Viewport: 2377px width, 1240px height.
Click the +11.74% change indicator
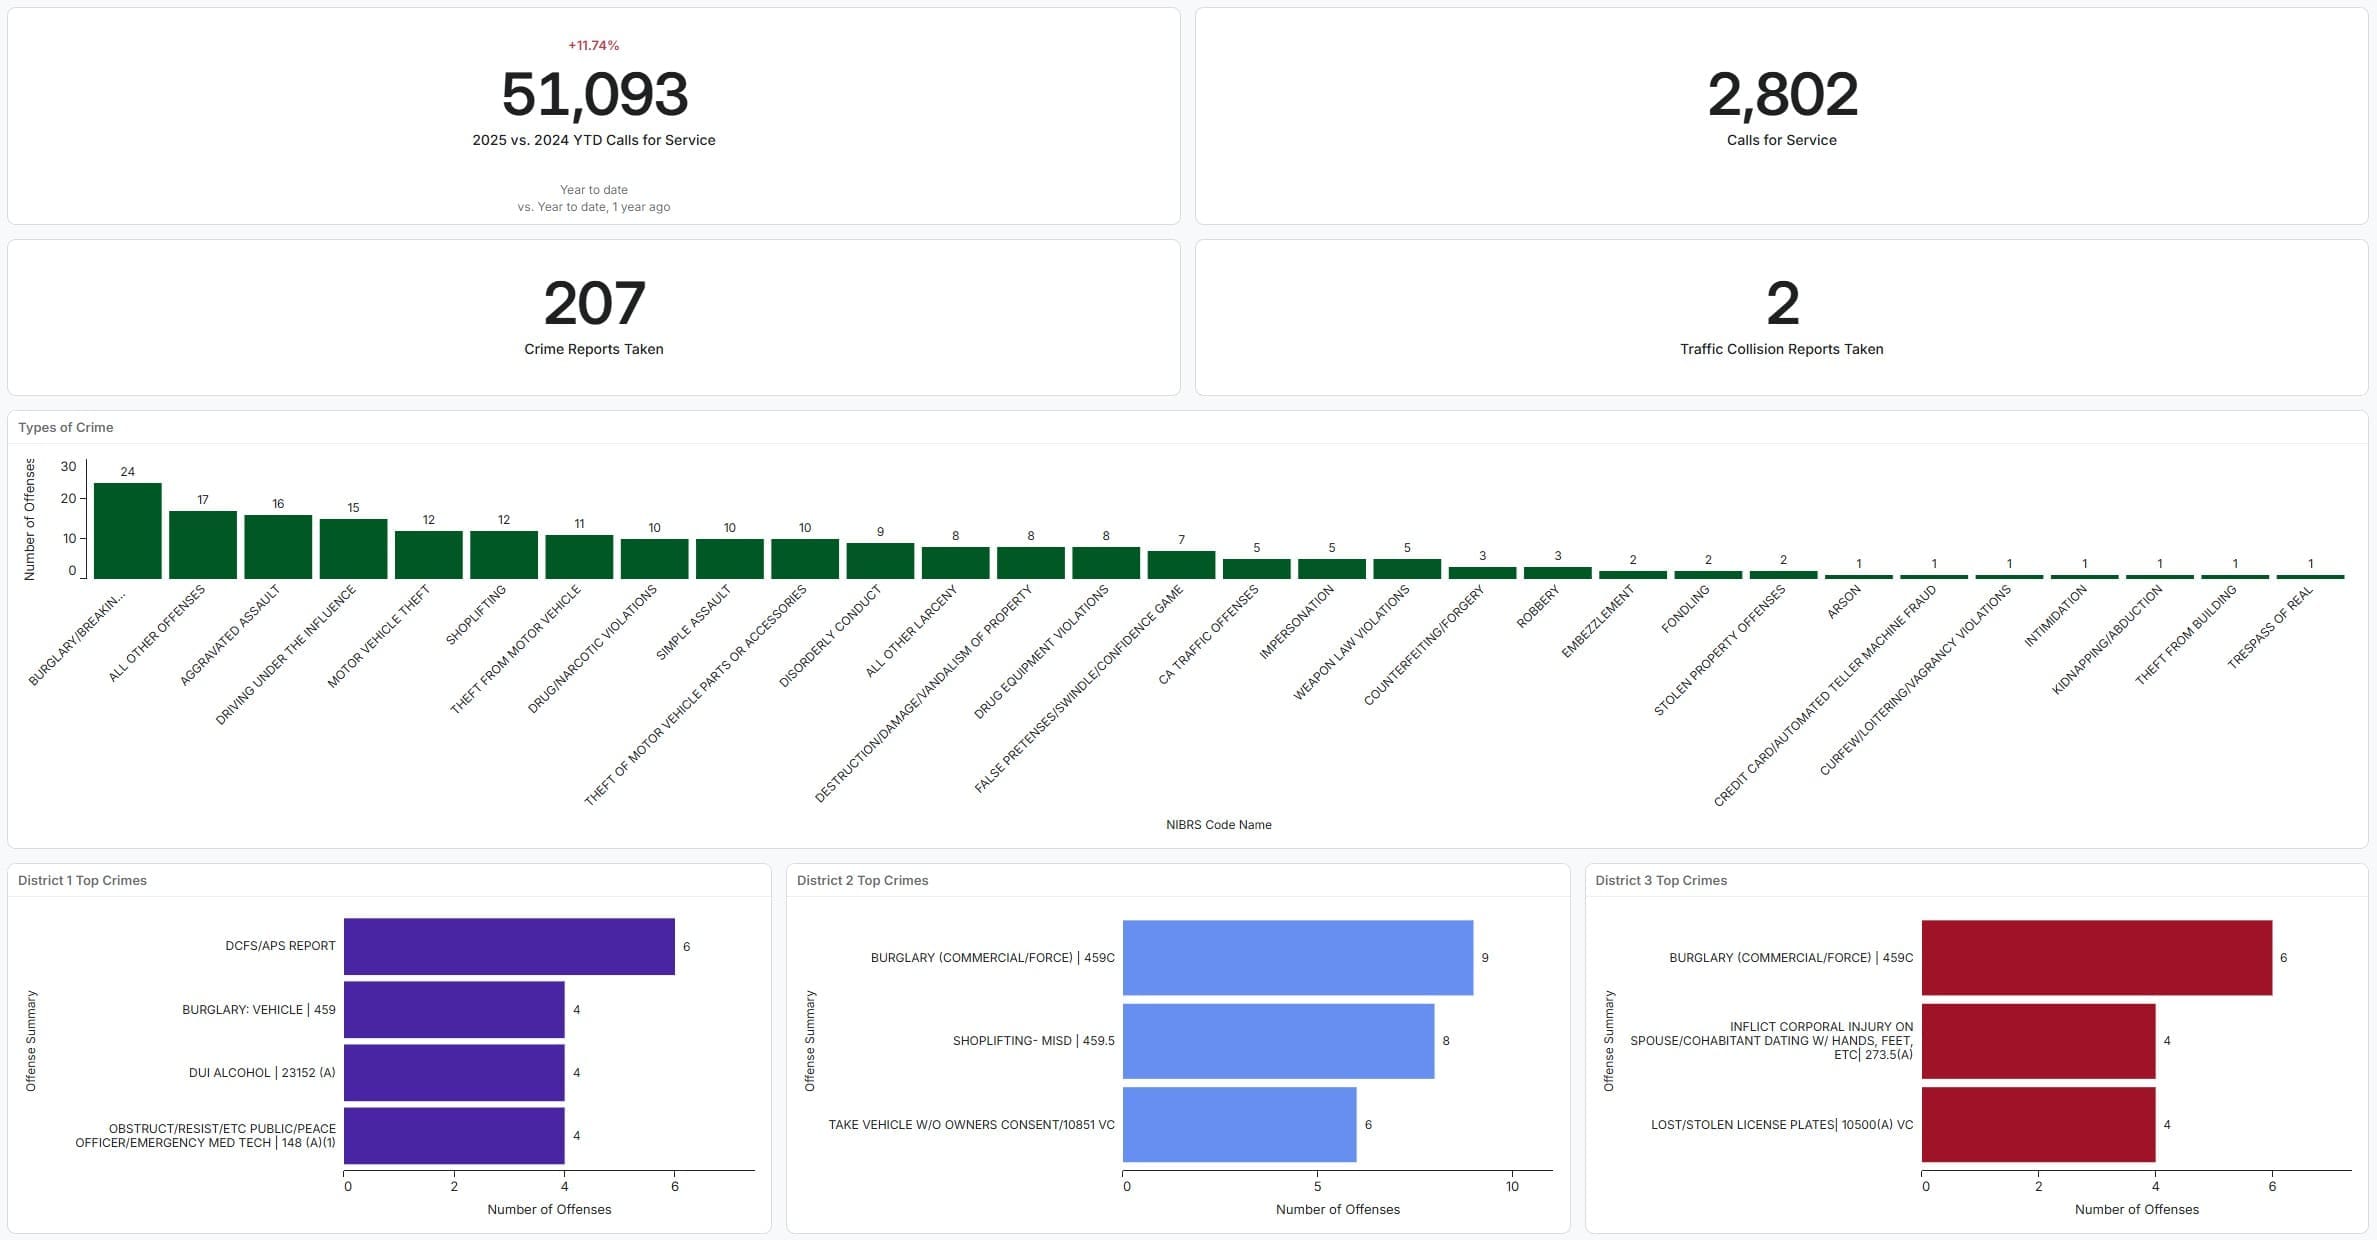pyautogui.click(x=593, y=45)
